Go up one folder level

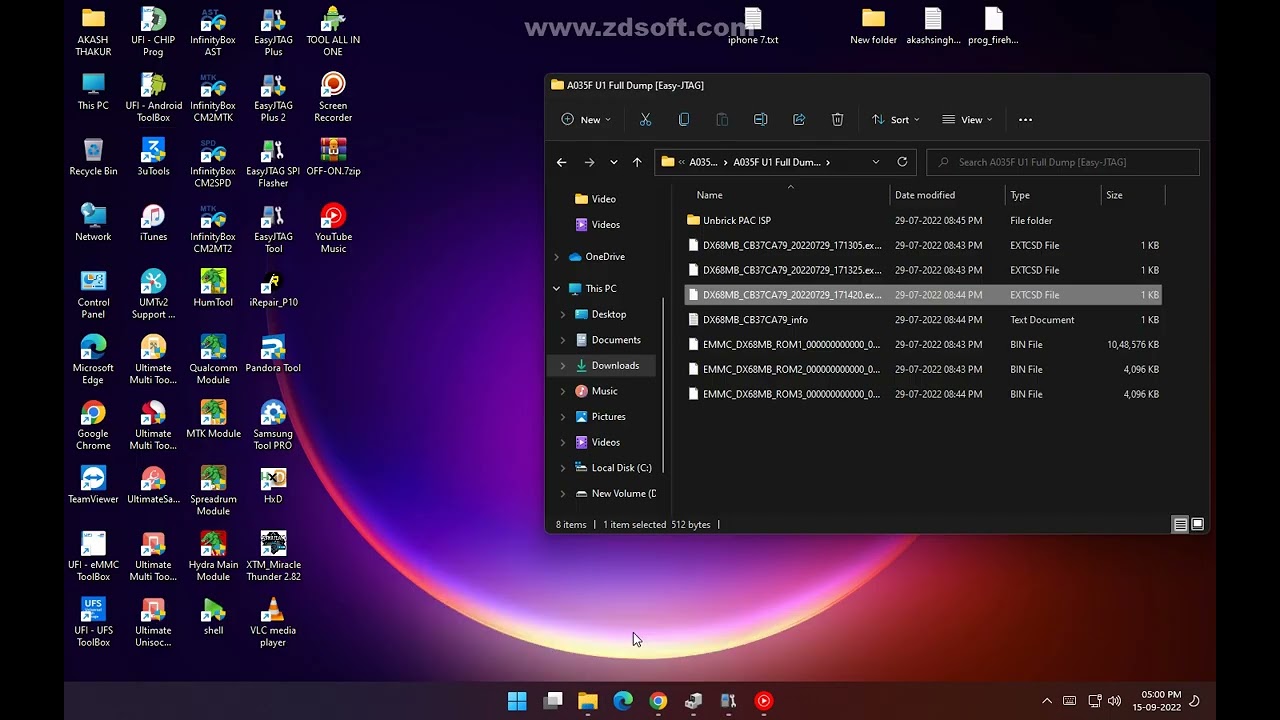(637, 162)
